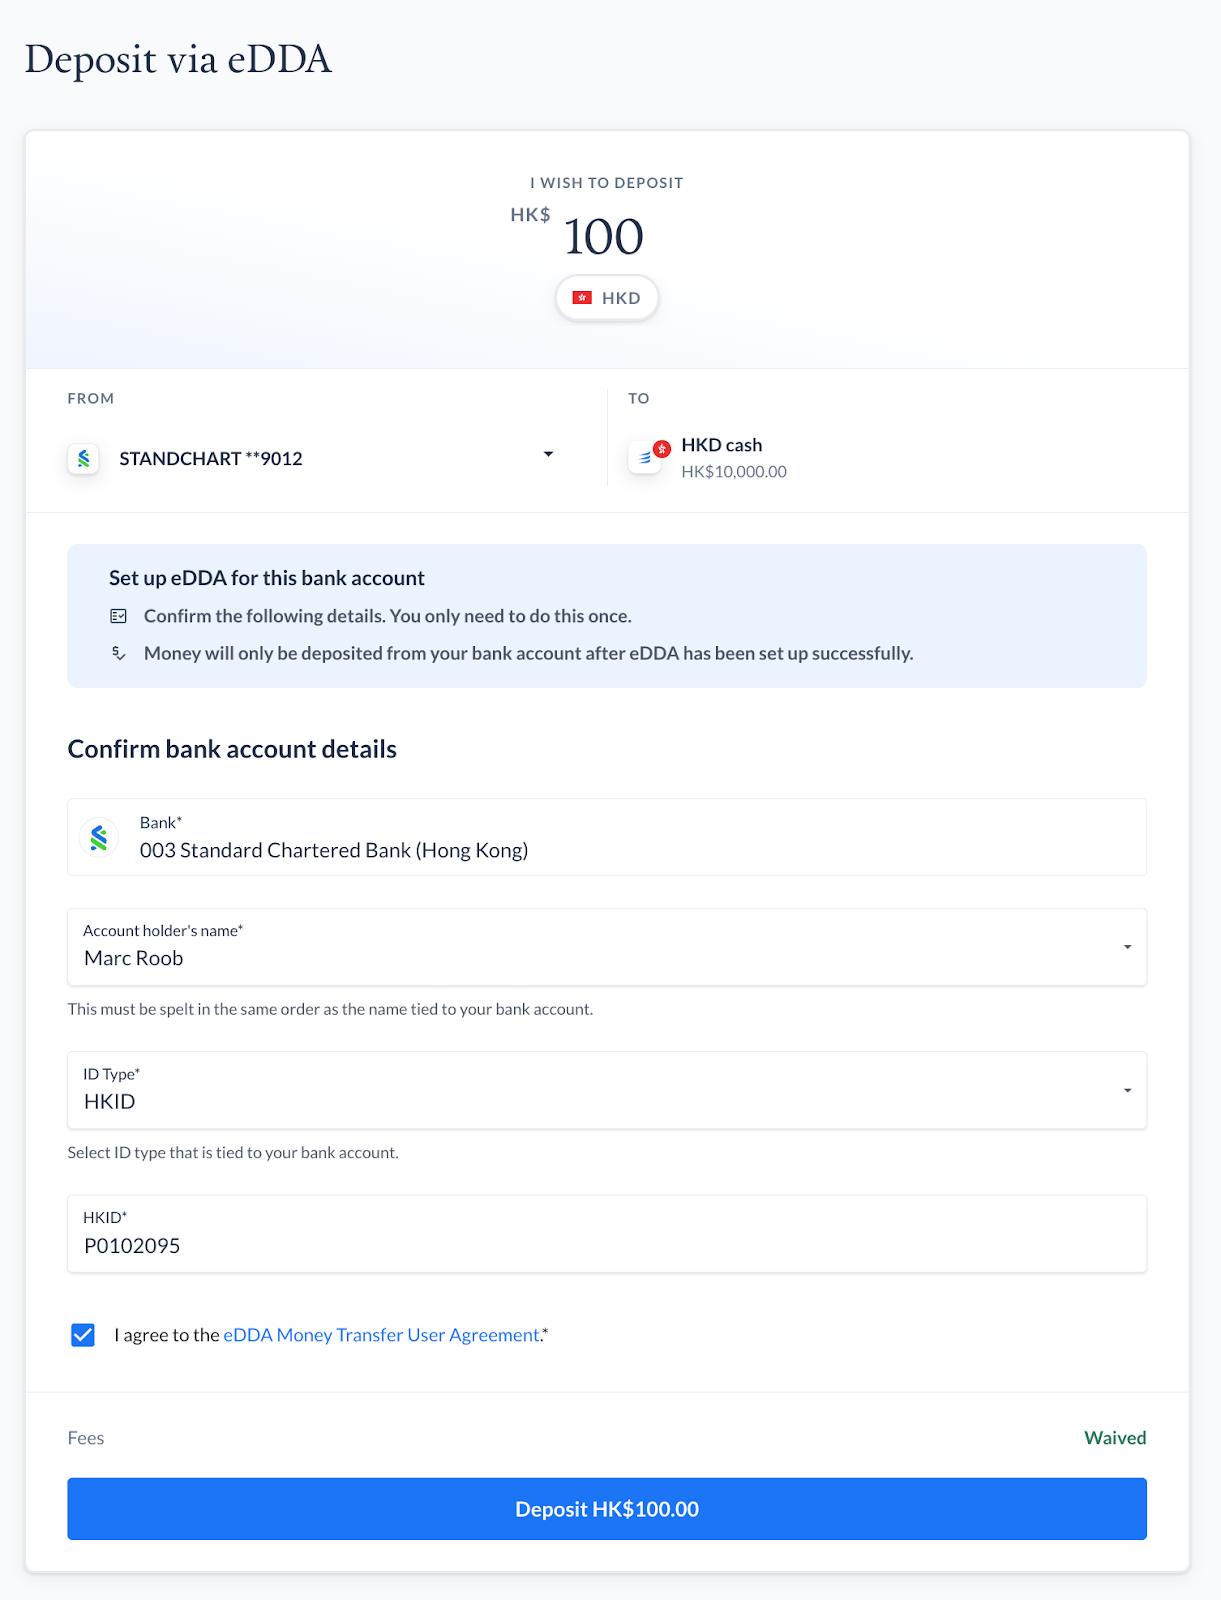Expand the FROM bank account dropdown arrow
The image size is (1221, 1600).
pyautogui.click(x=548, y=455)
